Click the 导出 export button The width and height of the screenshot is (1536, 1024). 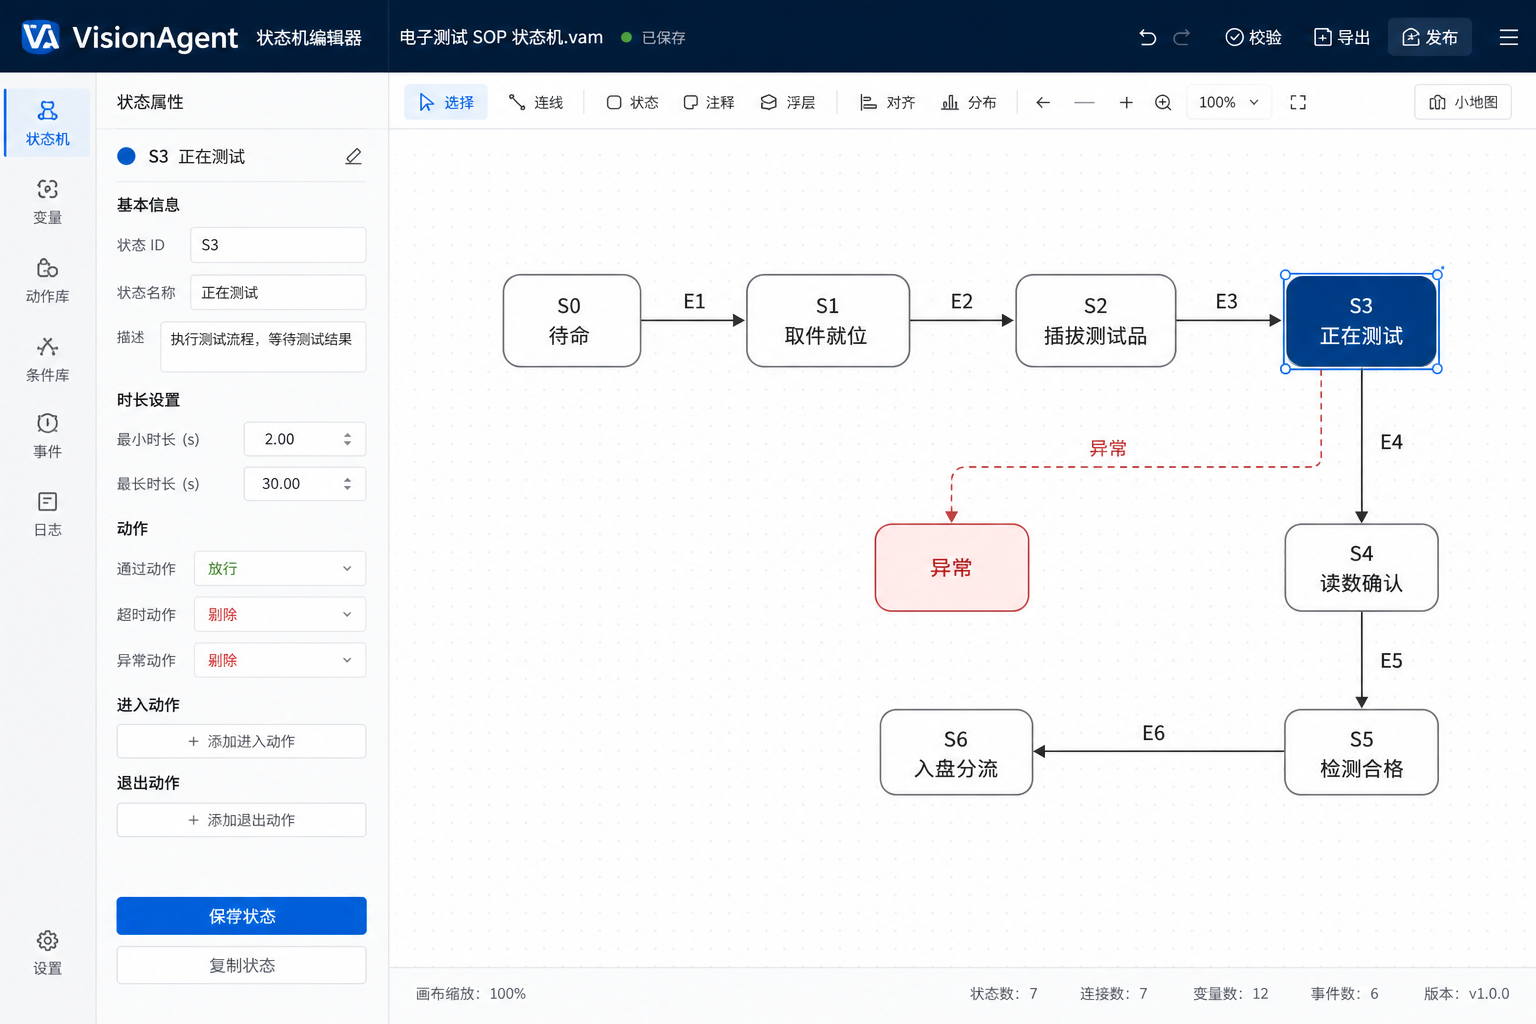[1342, 37]
